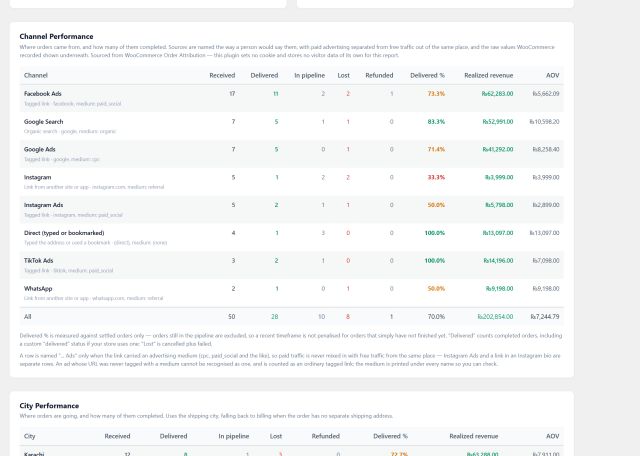Click the 50 total received count

(231, 316)
